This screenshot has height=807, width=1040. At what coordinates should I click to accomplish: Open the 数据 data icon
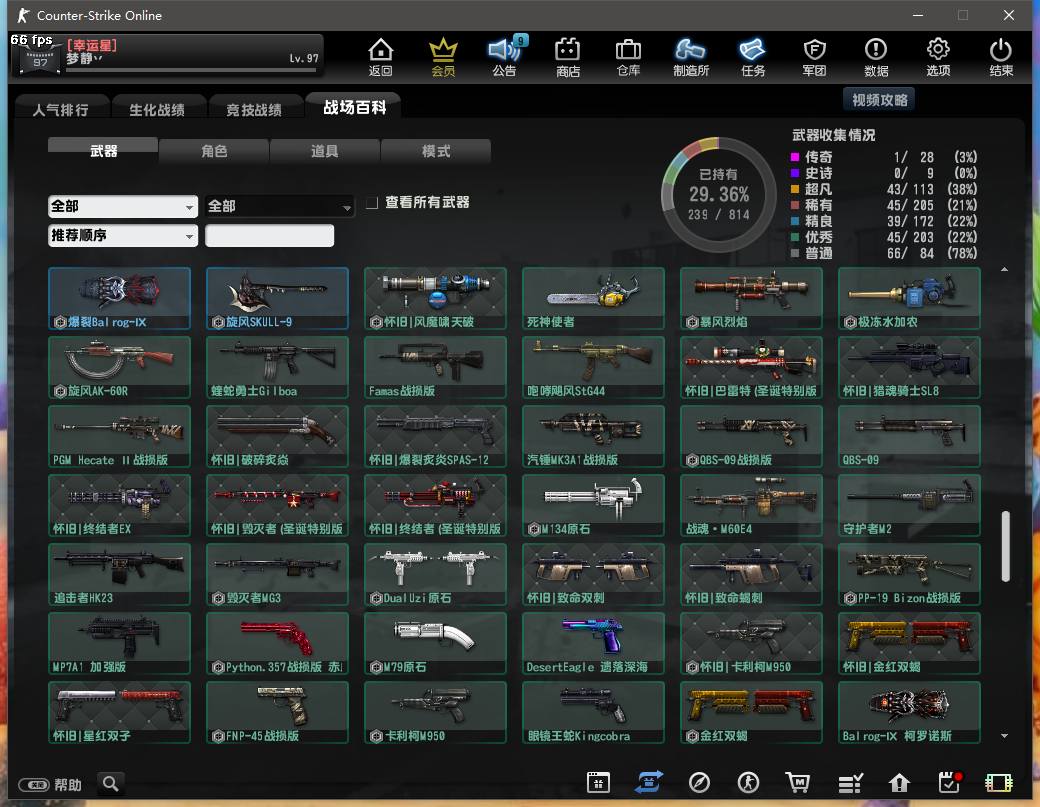tap(876, 57)
